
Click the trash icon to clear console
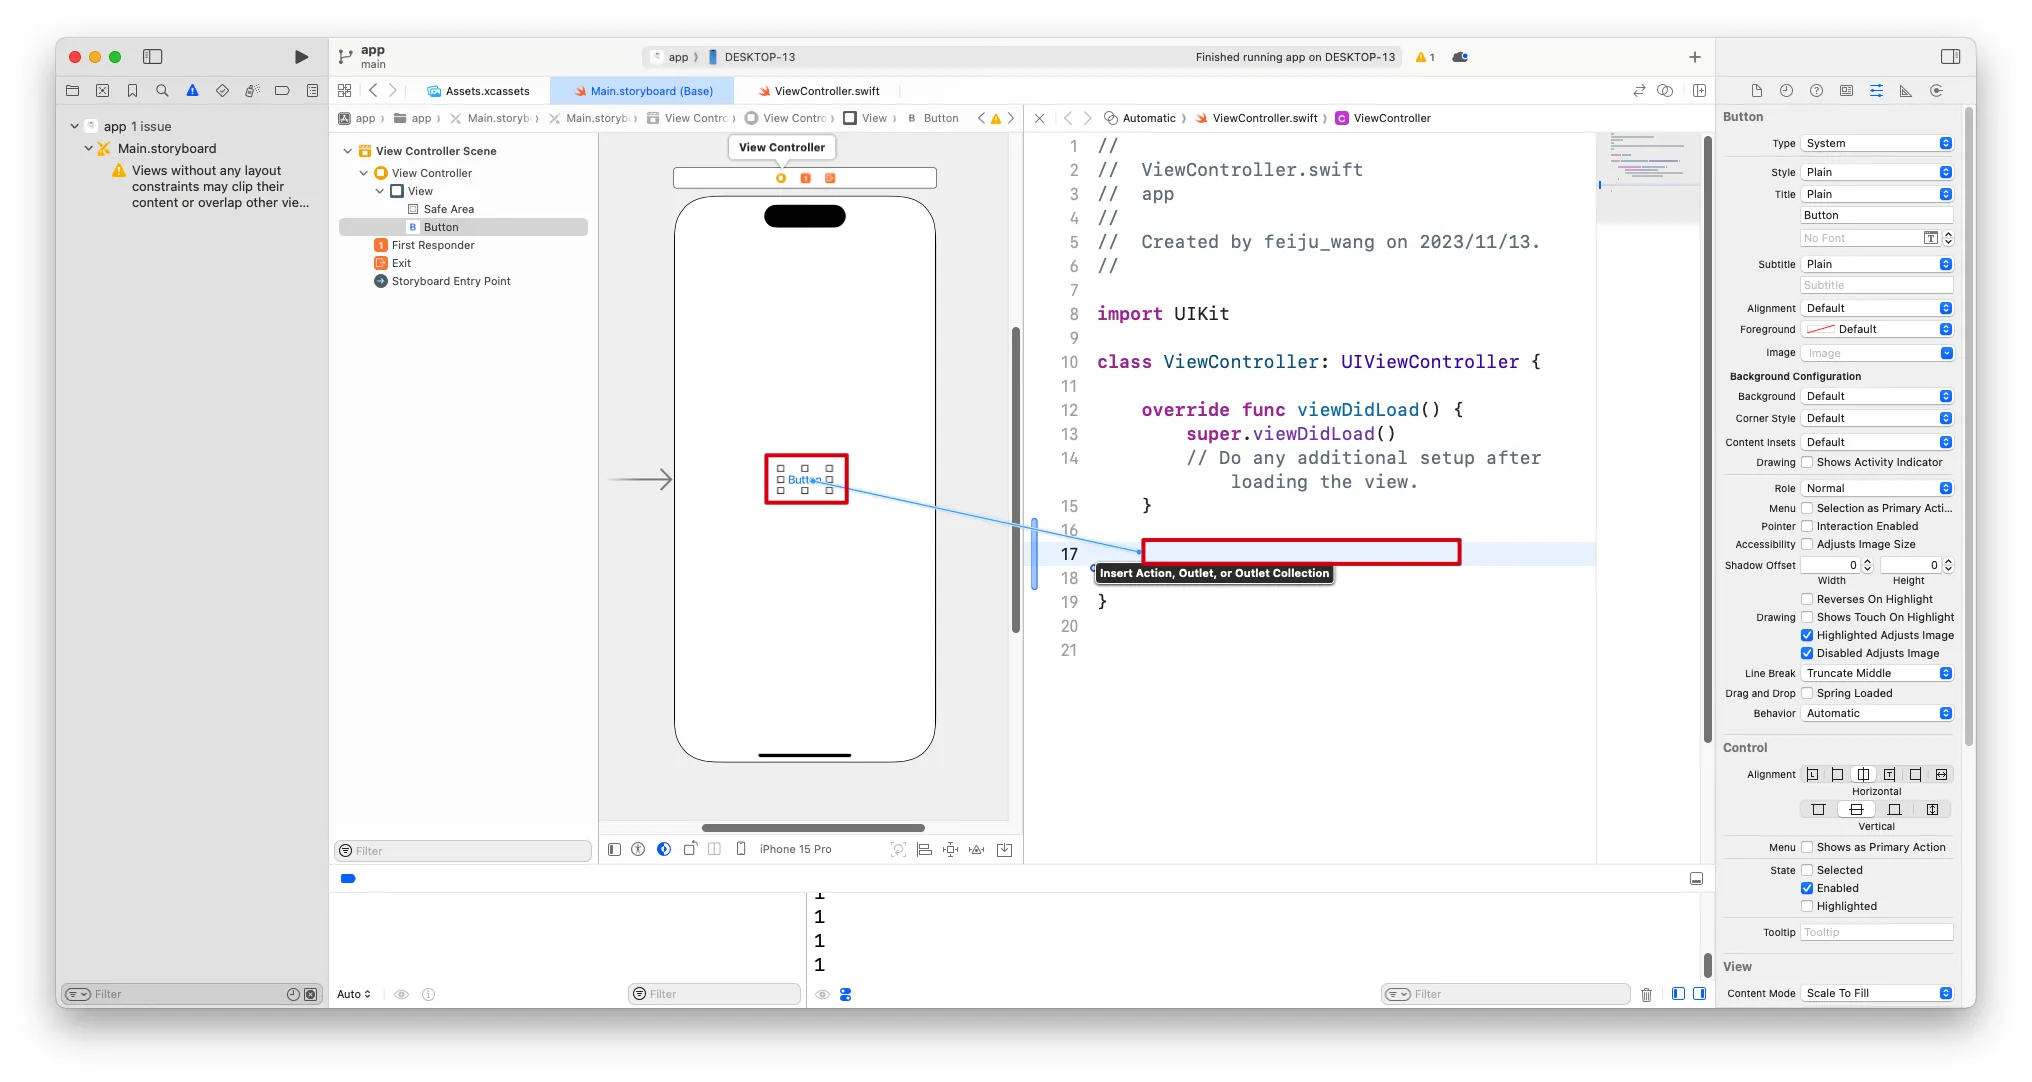[x=1646, y=994]
